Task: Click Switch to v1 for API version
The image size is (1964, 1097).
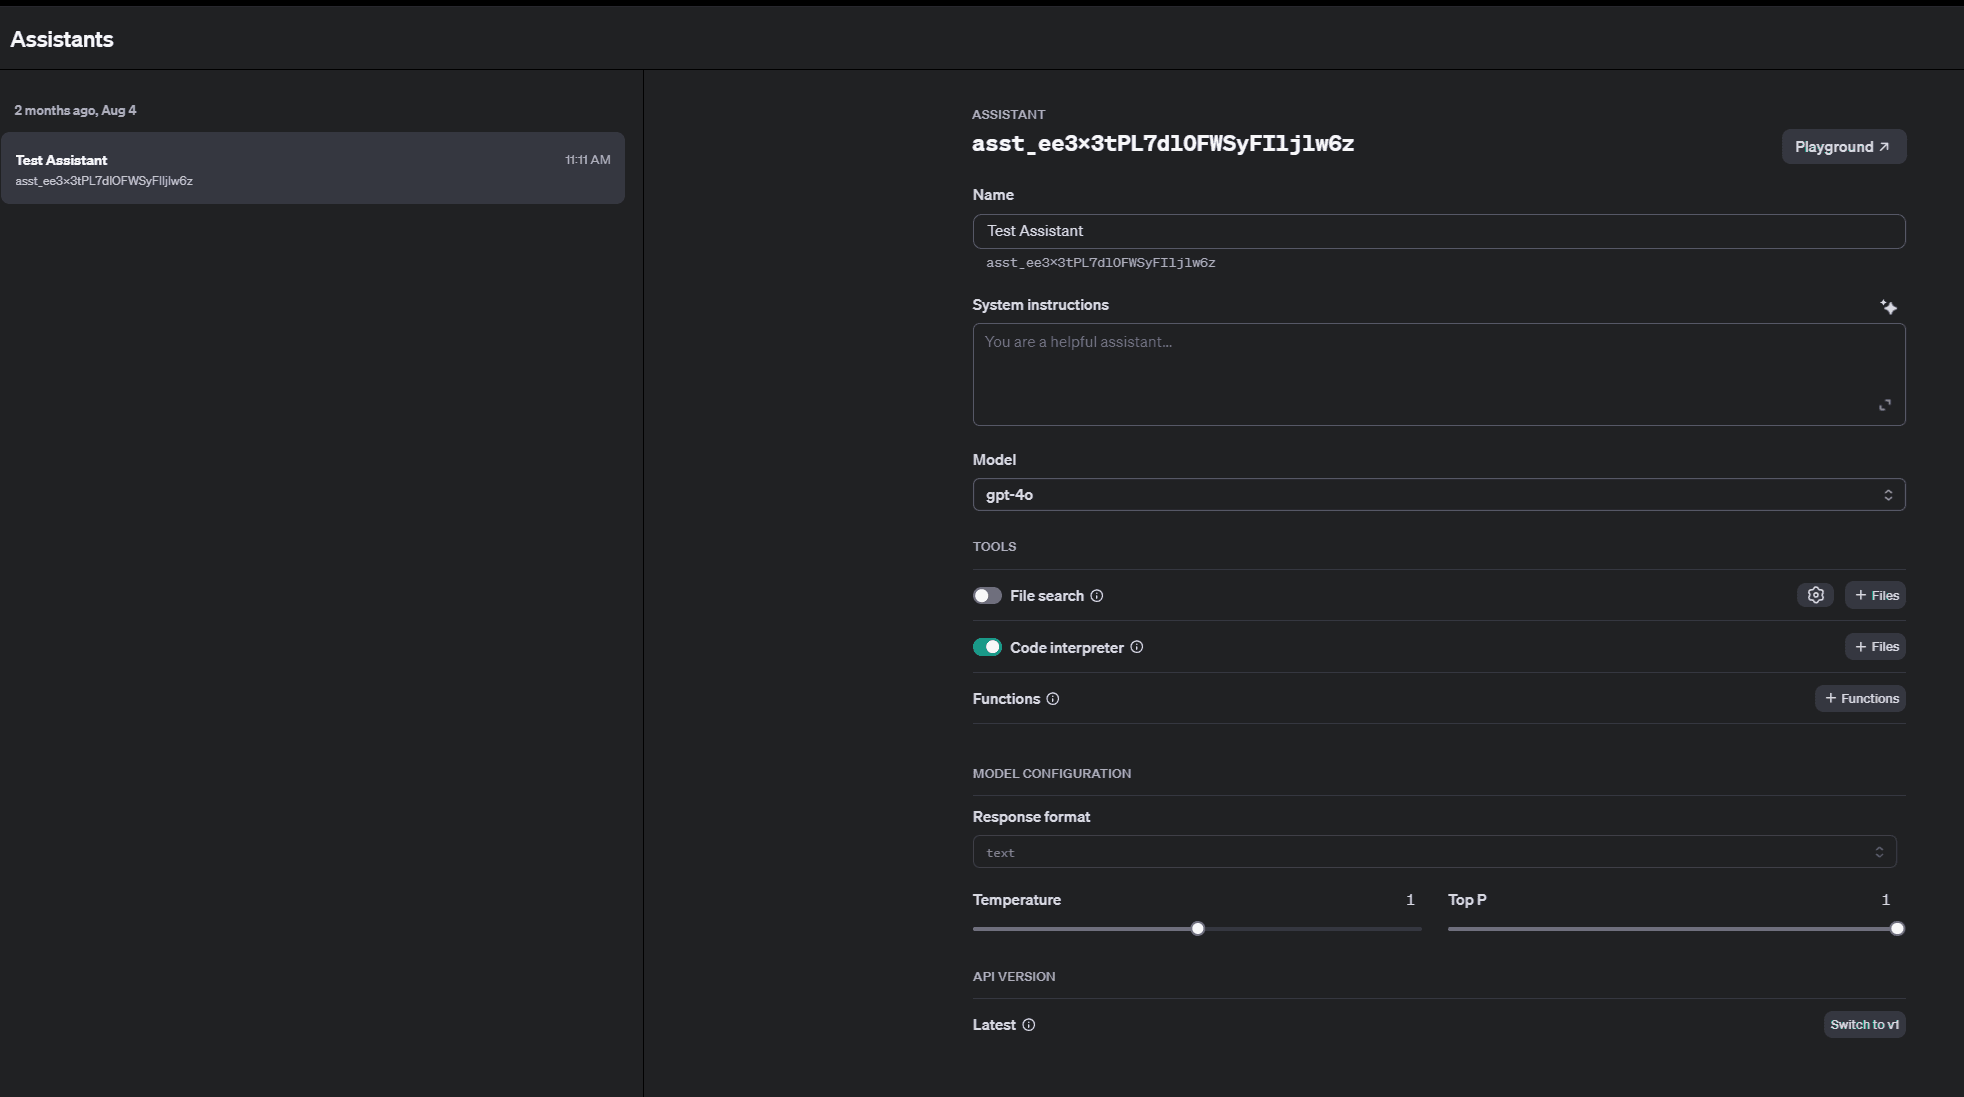Action: point(1864,1024)
